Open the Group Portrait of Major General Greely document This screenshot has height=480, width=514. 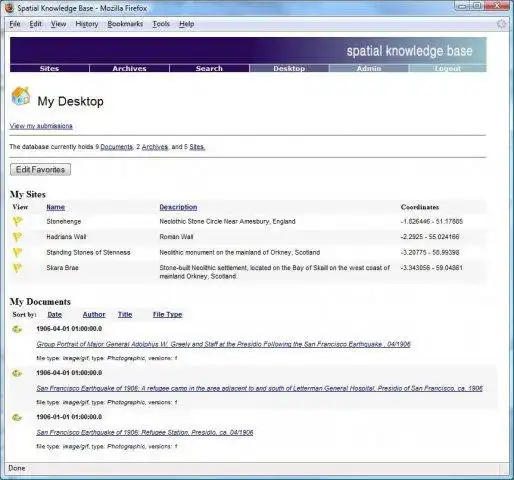(223, 344)
